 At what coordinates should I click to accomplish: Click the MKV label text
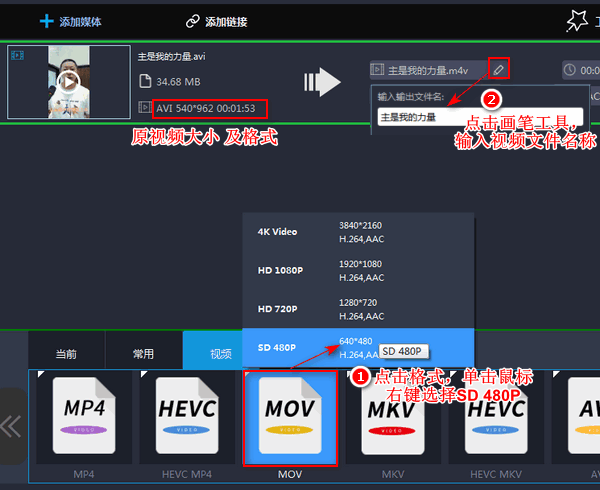point(393,475)
